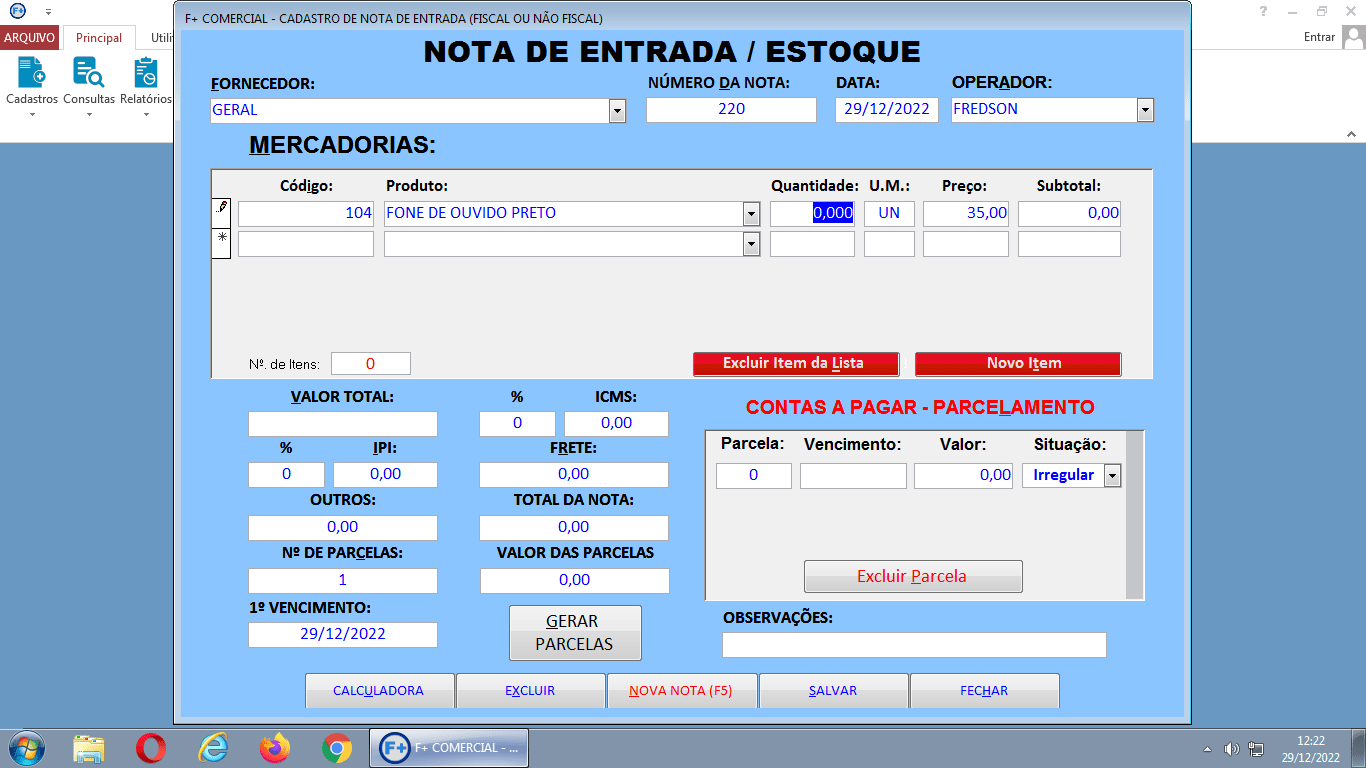Click the Número da Nota field 220
The height and width of the screenshot is (768, 1366).
[x=731, y=110]
